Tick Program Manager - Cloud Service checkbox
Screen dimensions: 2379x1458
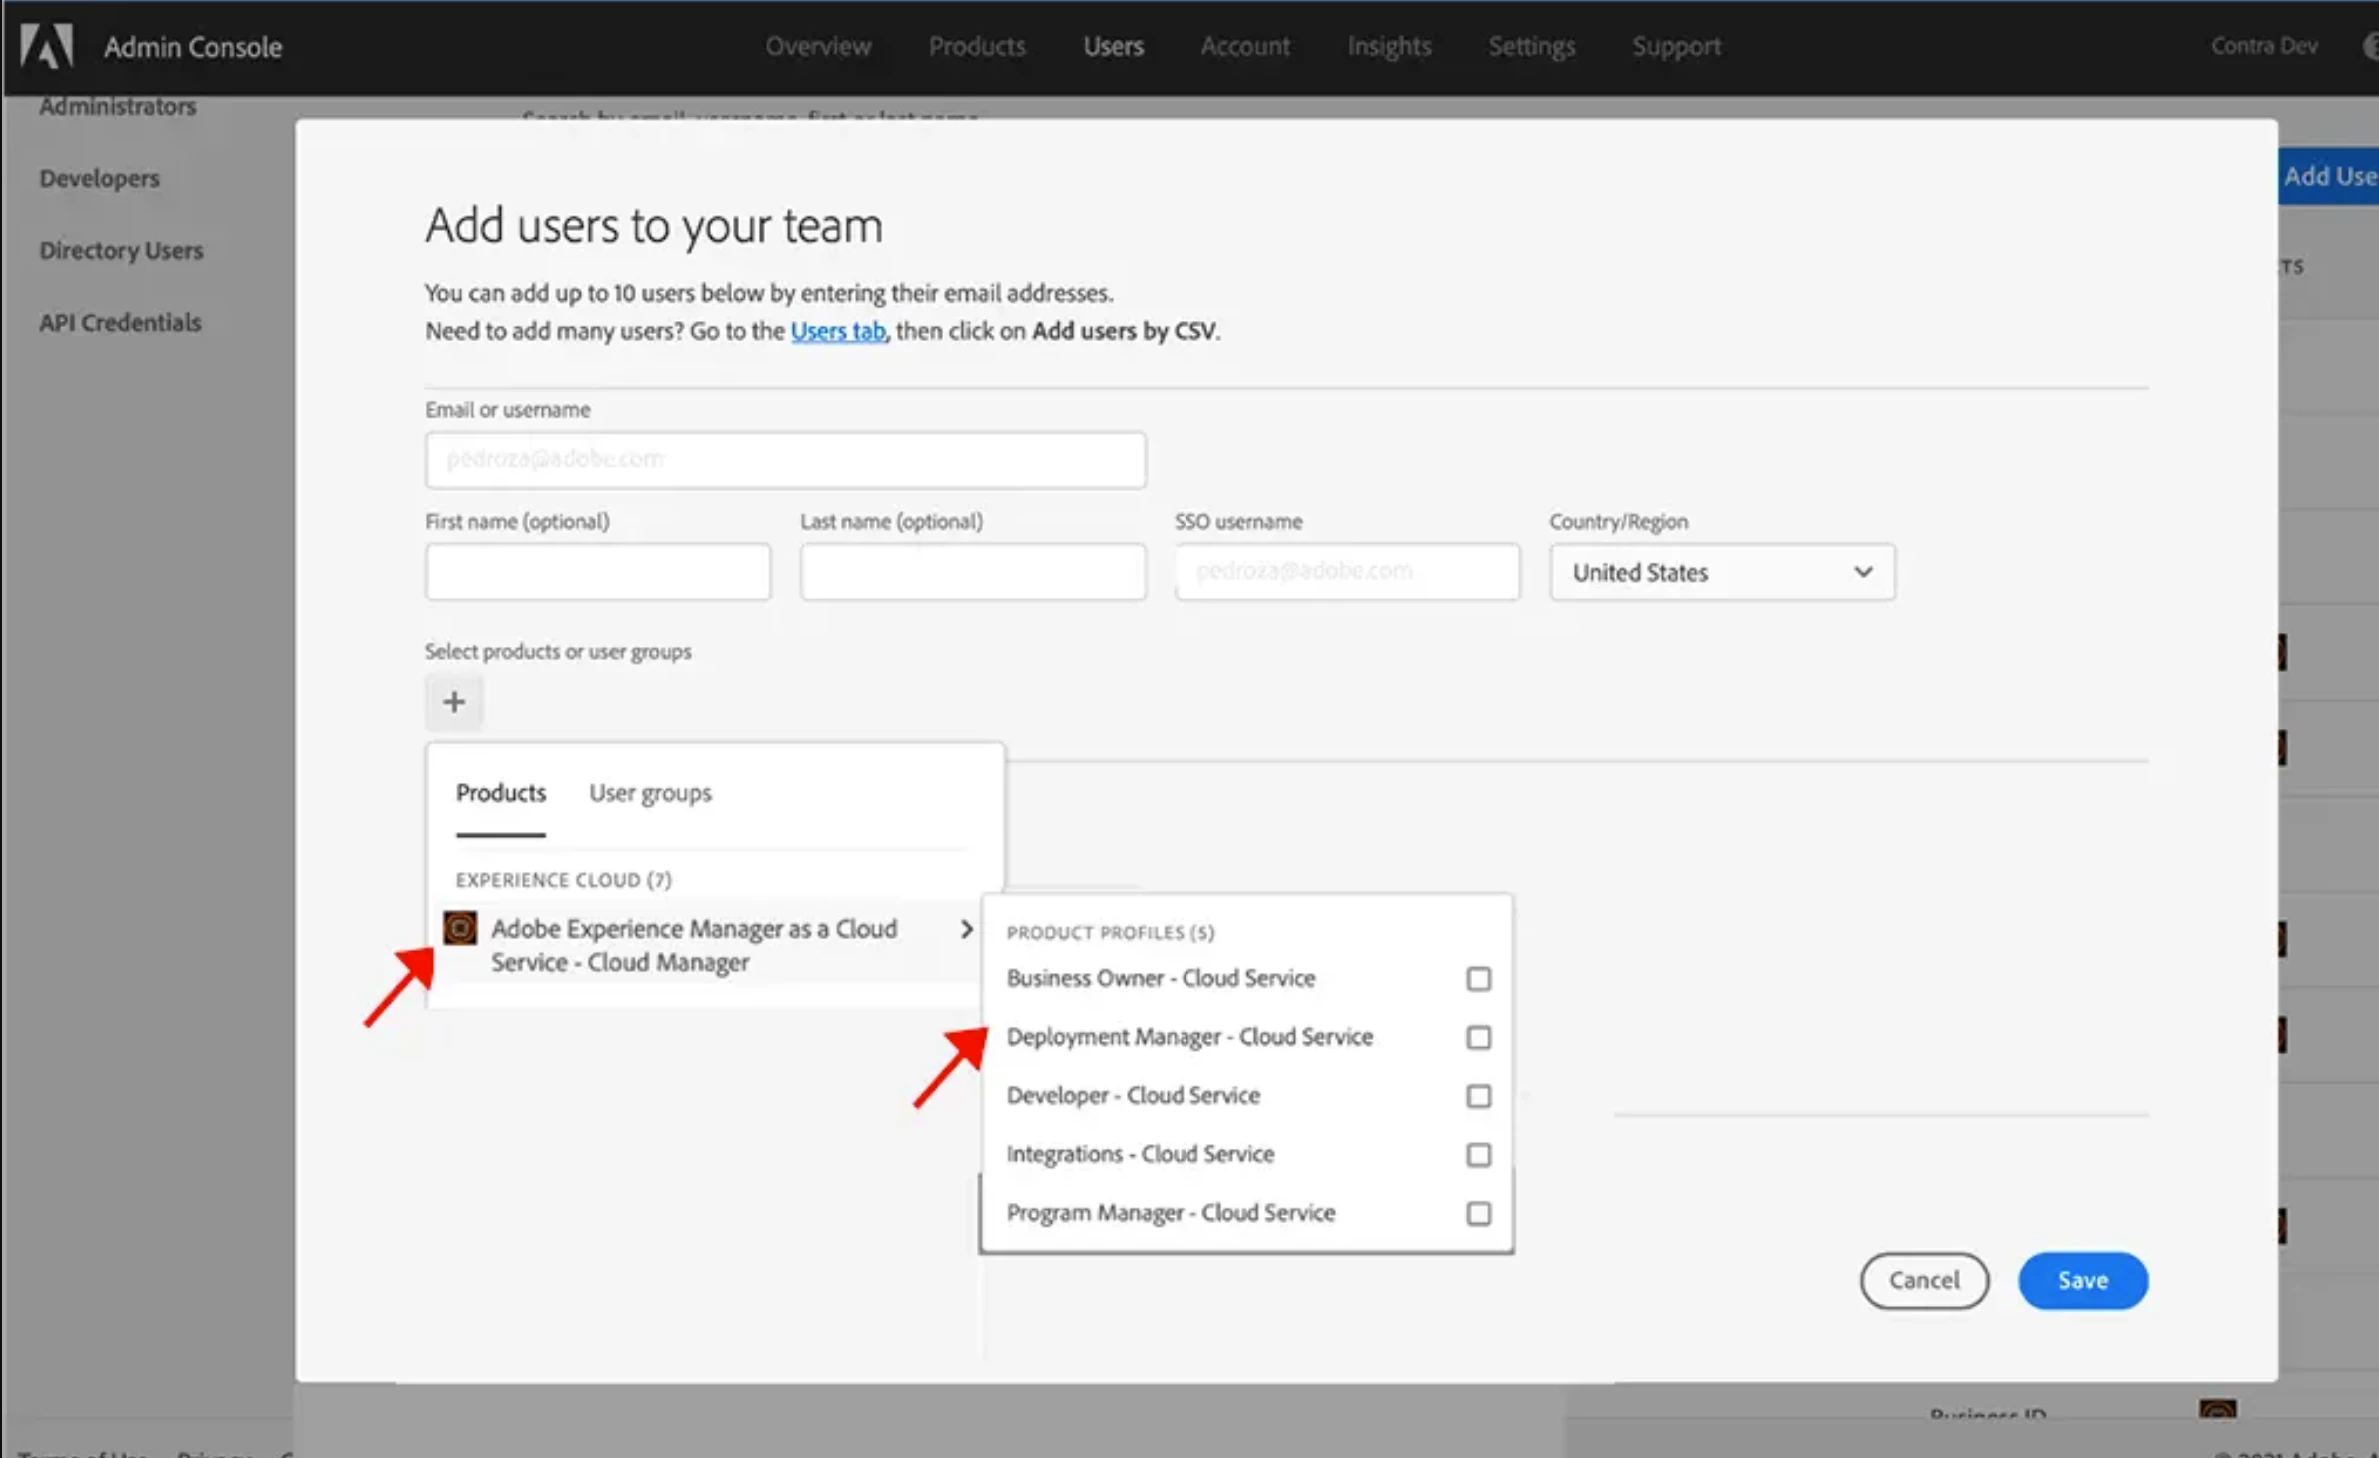pyautogui.click(x=1478, y=1213)
